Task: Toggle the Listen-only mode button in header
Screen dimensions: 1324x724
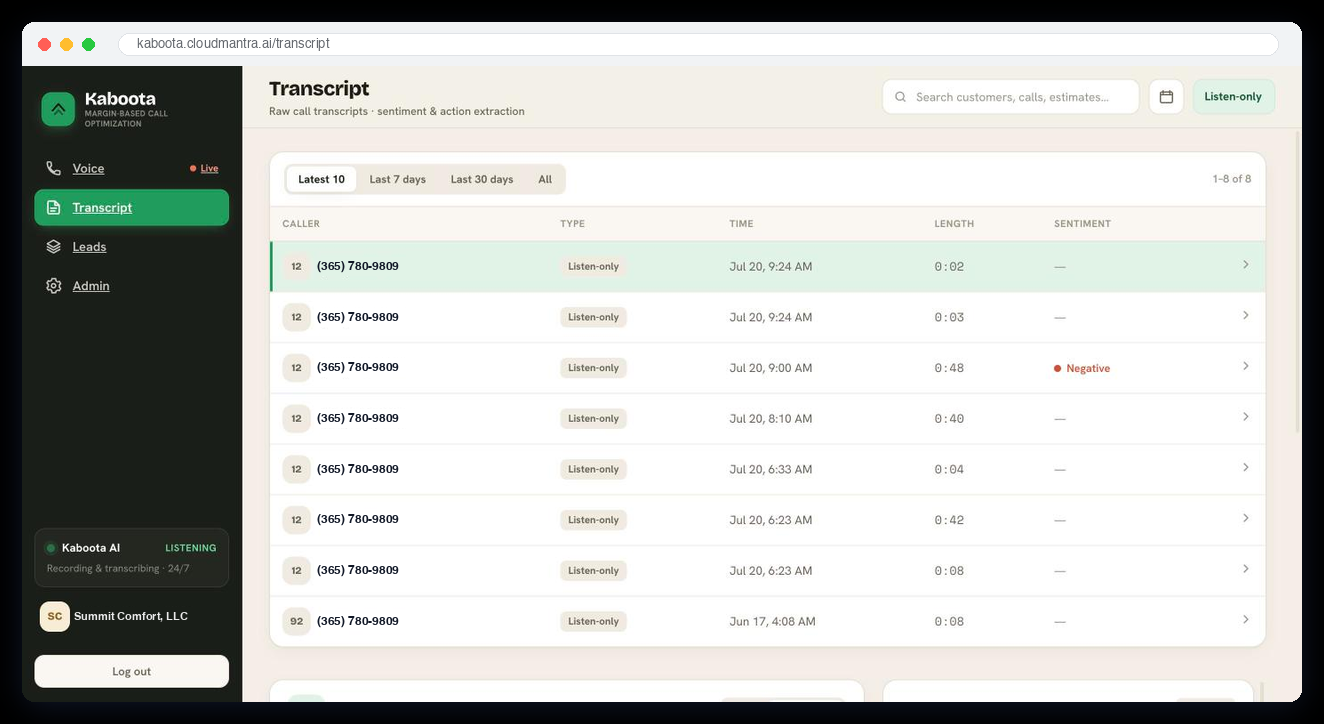Action: 1233,97
